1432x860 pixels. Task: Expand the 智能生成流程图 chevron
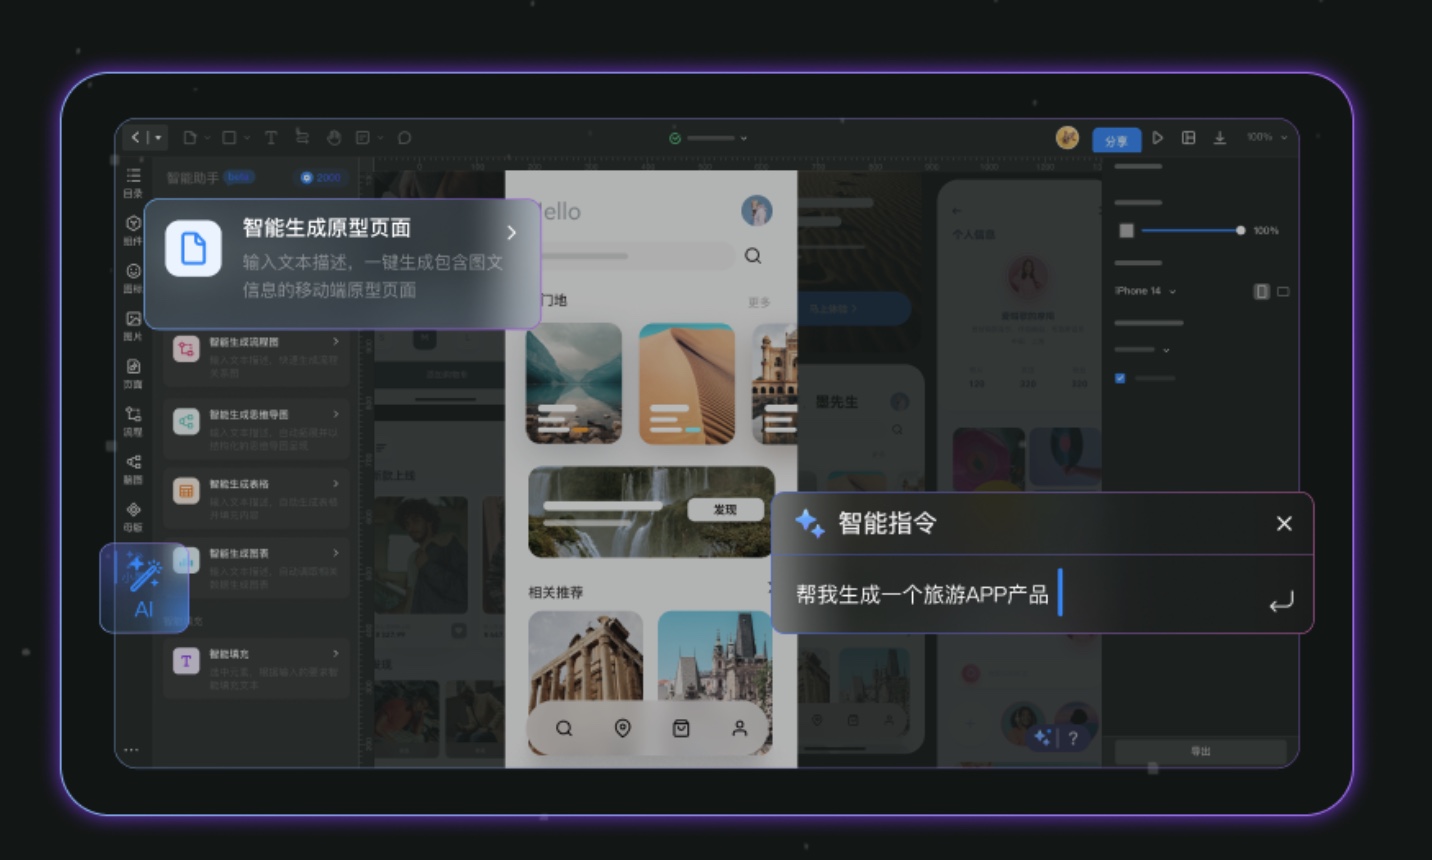coord(335,342)
